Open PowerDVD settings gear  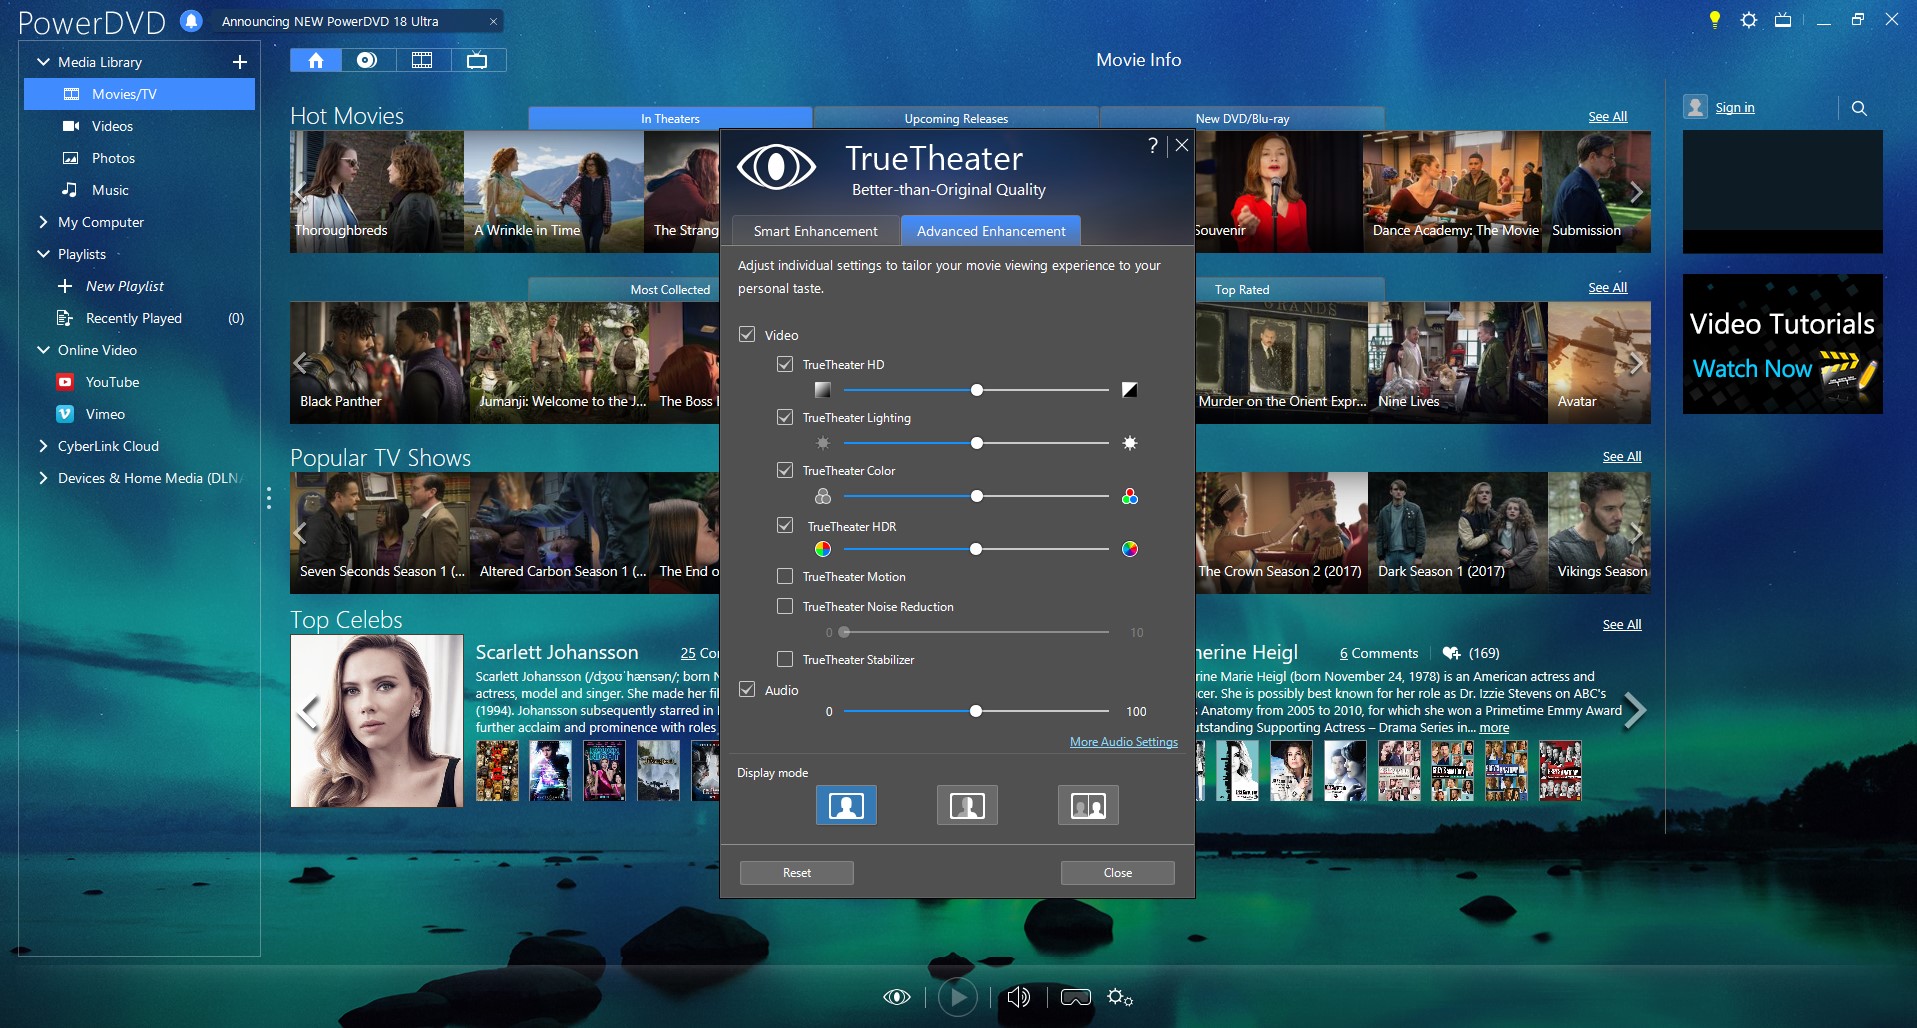[x=1748, y=19]
